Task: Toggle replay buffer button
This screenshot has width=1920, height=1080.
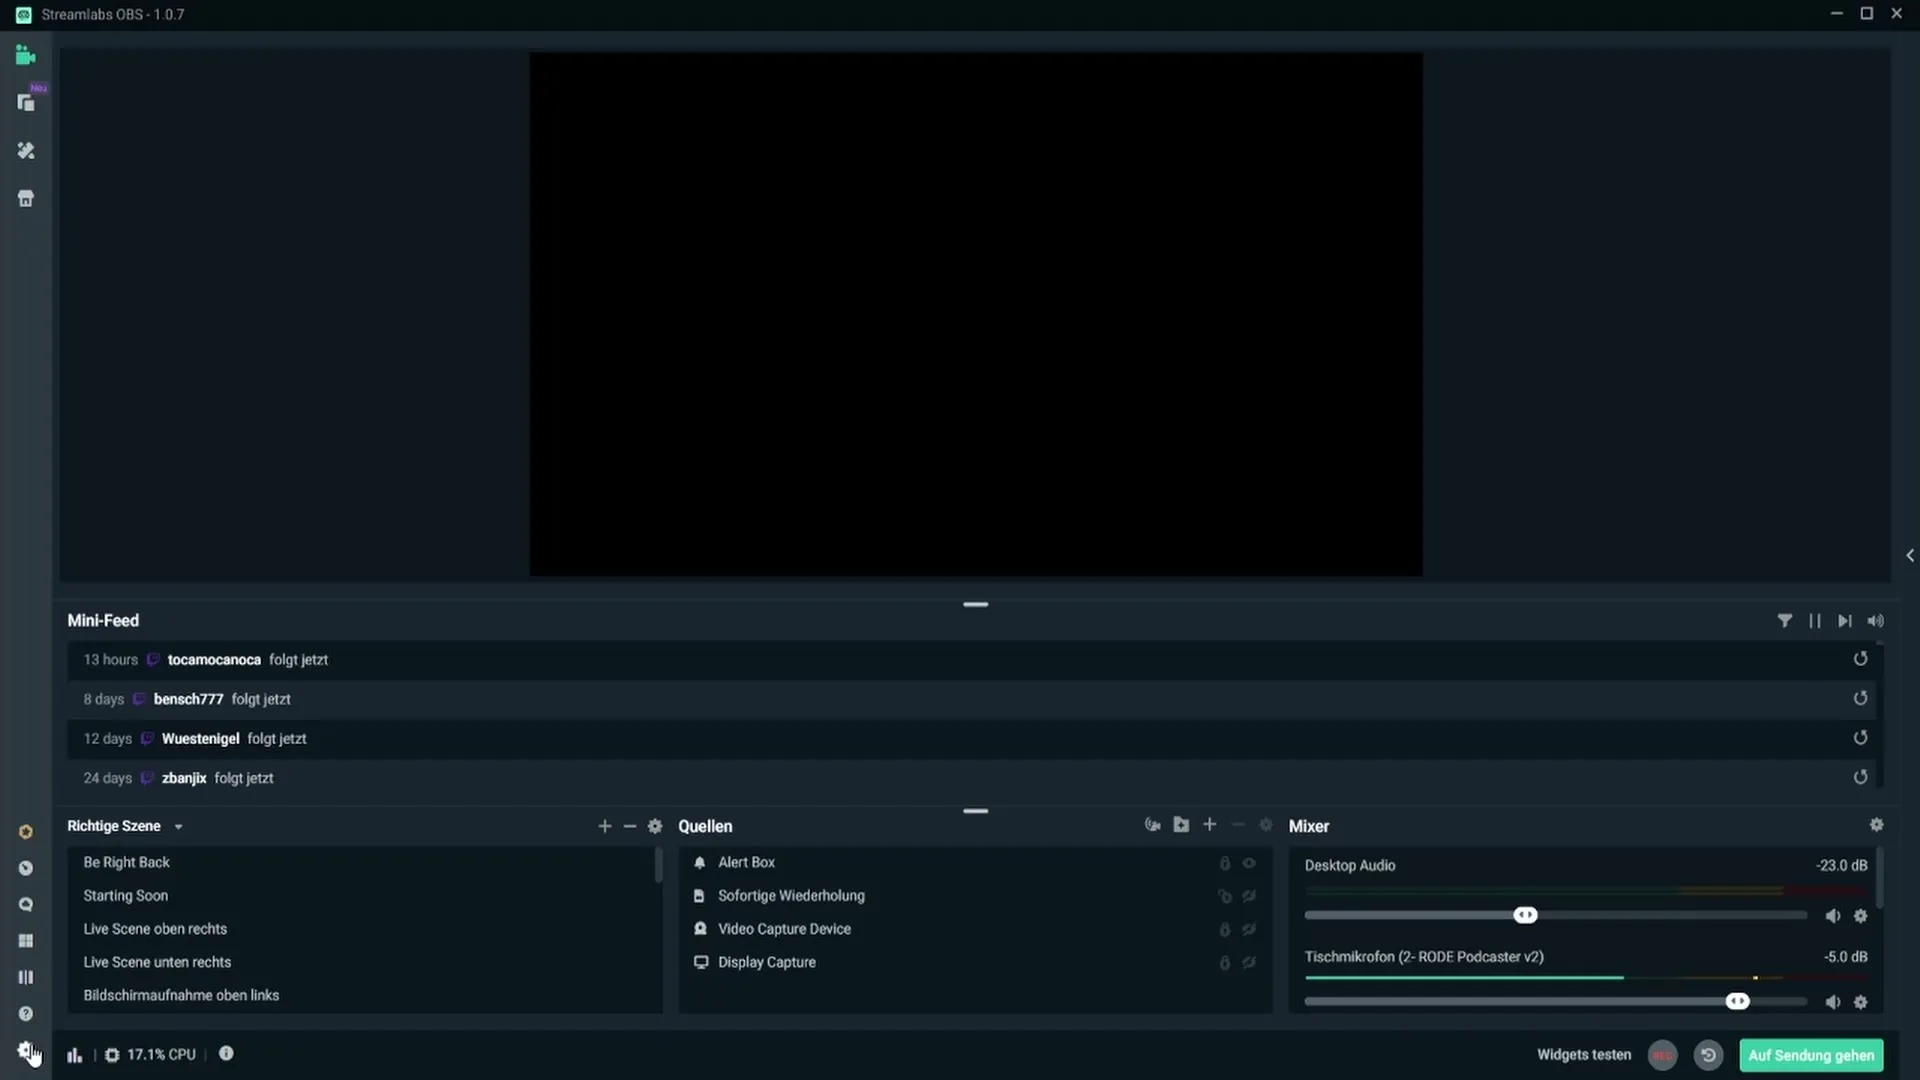Action: (1709, 1055)
